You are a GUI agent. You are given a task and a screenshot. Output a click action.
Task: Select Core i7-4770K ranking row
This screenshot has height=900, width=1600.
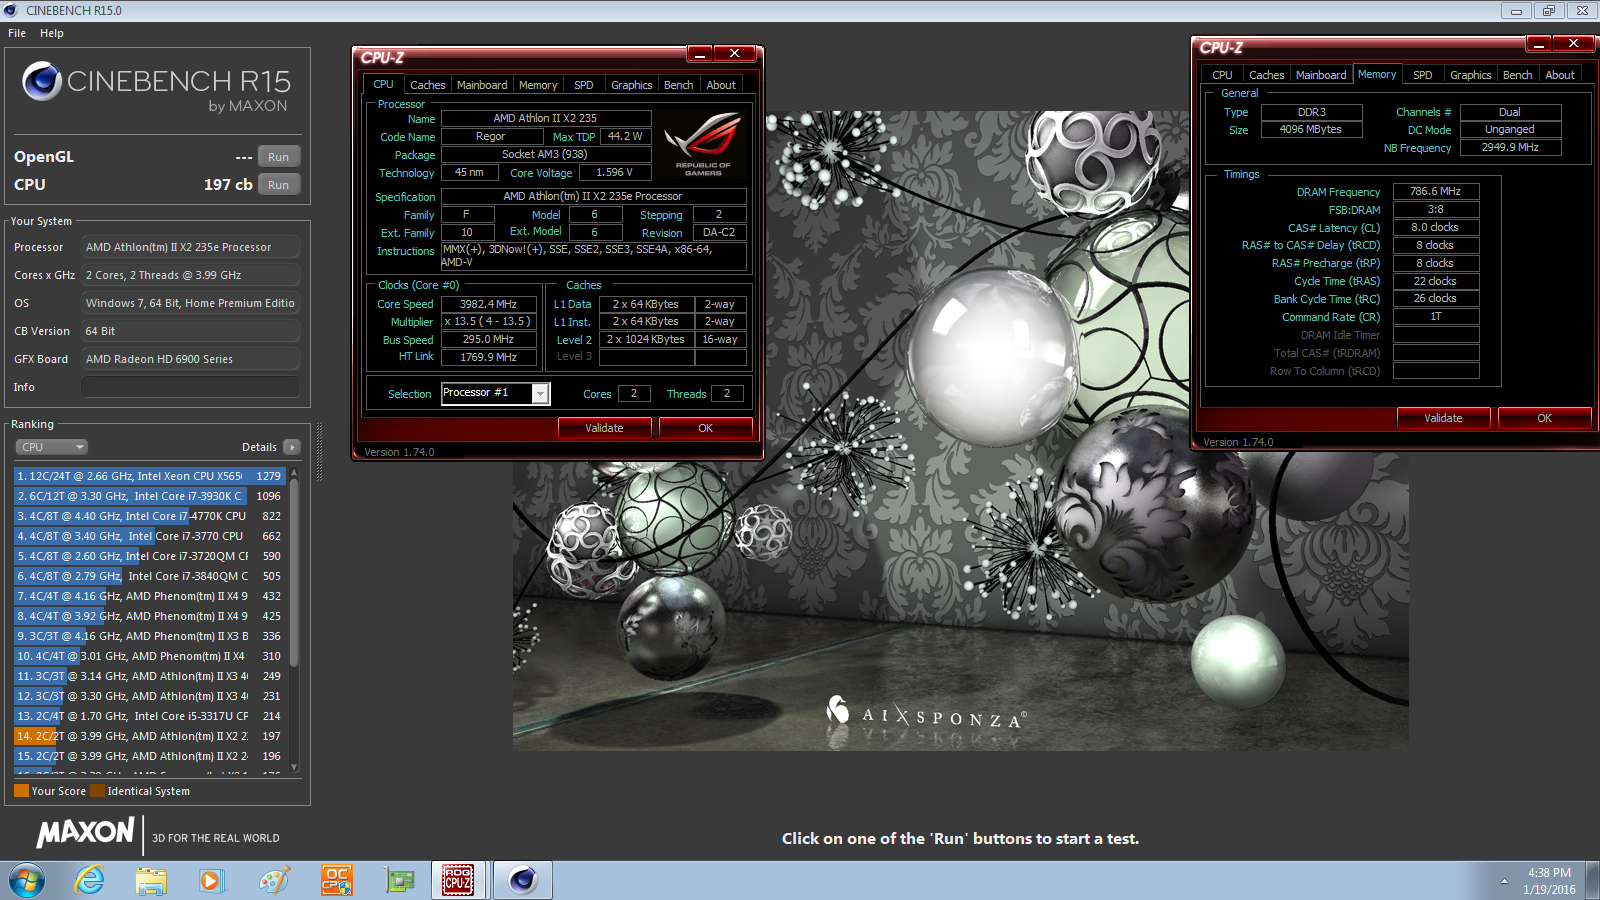(150, 516)
